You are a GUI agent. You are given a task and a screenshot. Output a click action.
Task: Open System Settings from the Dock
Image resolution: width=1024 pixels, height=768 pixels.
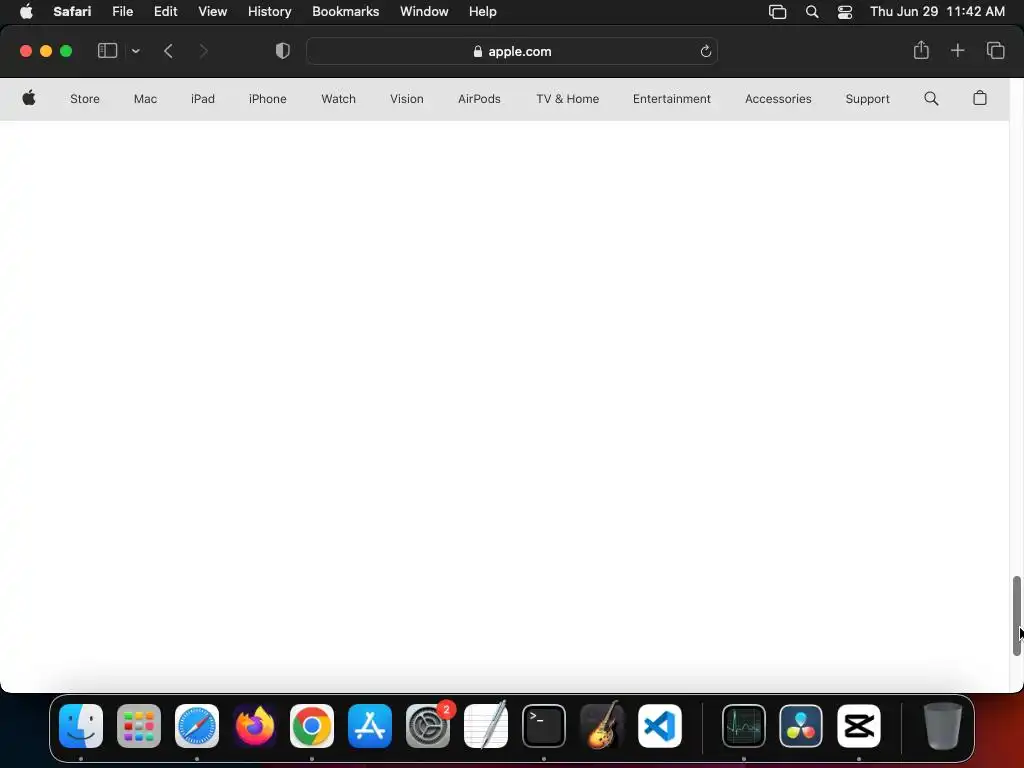click(428, 726)
